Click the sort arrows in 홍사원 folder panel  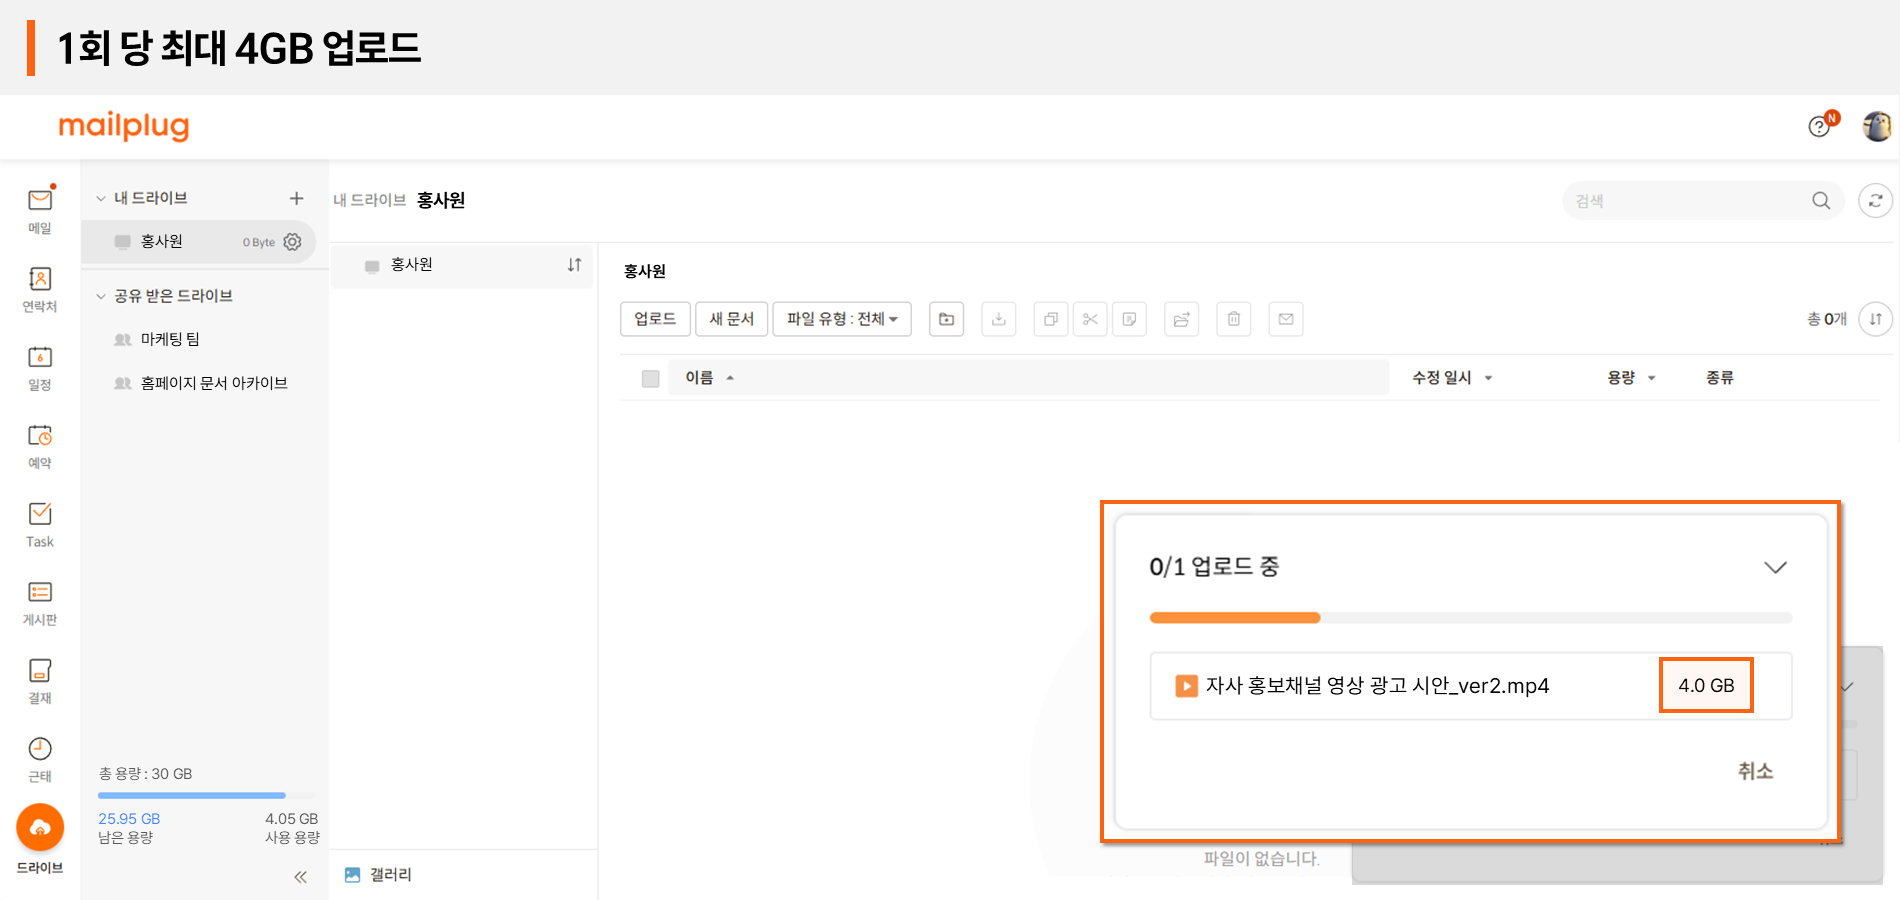pyautogui.click(x=574, y=264)
